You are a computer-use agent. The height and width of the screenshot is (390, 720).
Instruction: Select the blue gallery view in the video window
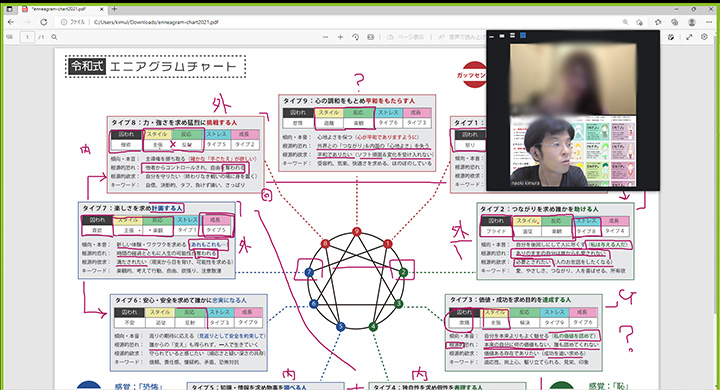click(x=523, y=36)
